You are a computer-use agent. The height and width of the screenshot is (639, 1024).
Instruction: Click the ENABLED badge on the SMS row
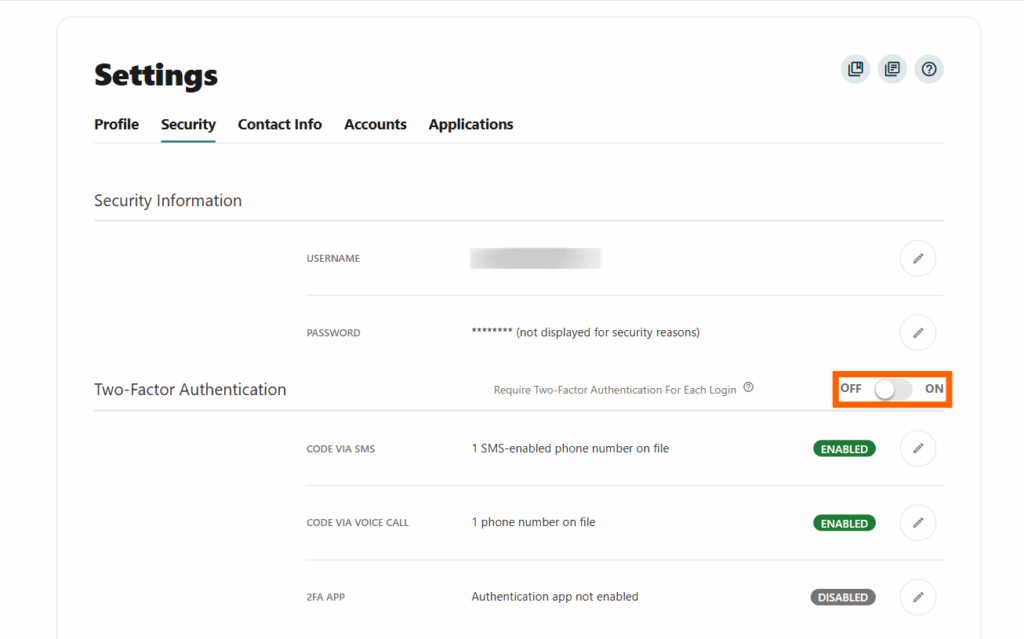[844, 448]
